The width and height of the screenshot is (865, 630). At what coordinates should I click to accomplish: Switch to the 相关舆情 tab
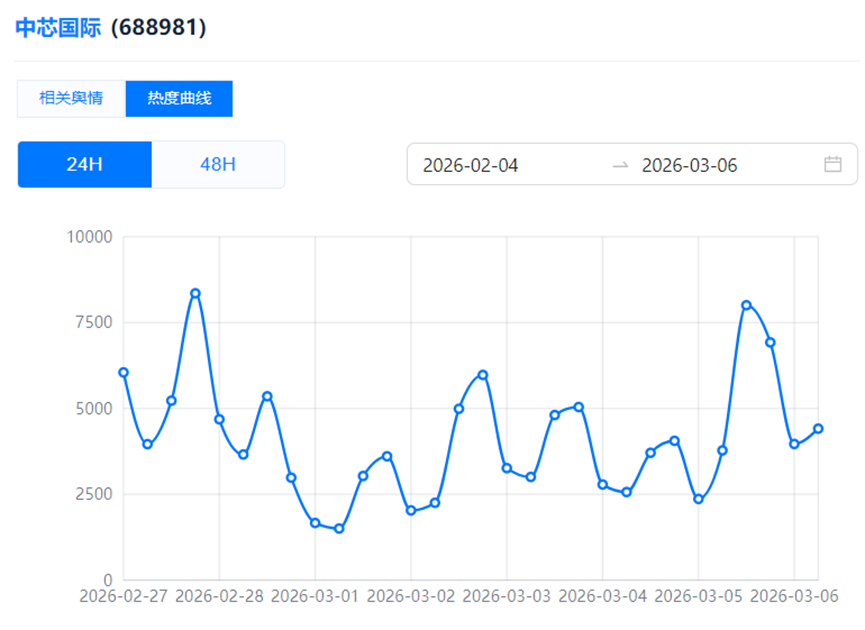[71, 99]
